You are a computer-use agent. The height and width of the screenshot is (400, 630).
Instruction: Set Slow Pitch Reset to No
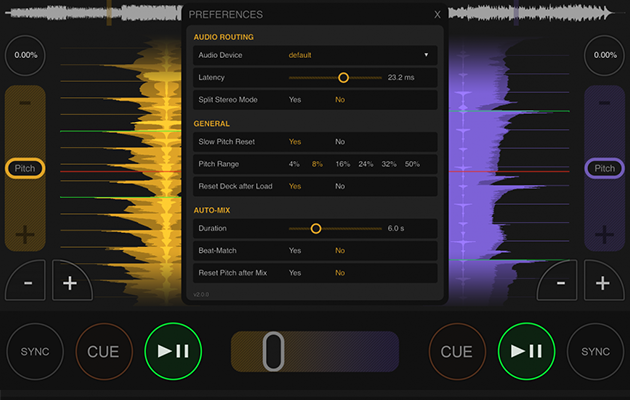point(340,142)
